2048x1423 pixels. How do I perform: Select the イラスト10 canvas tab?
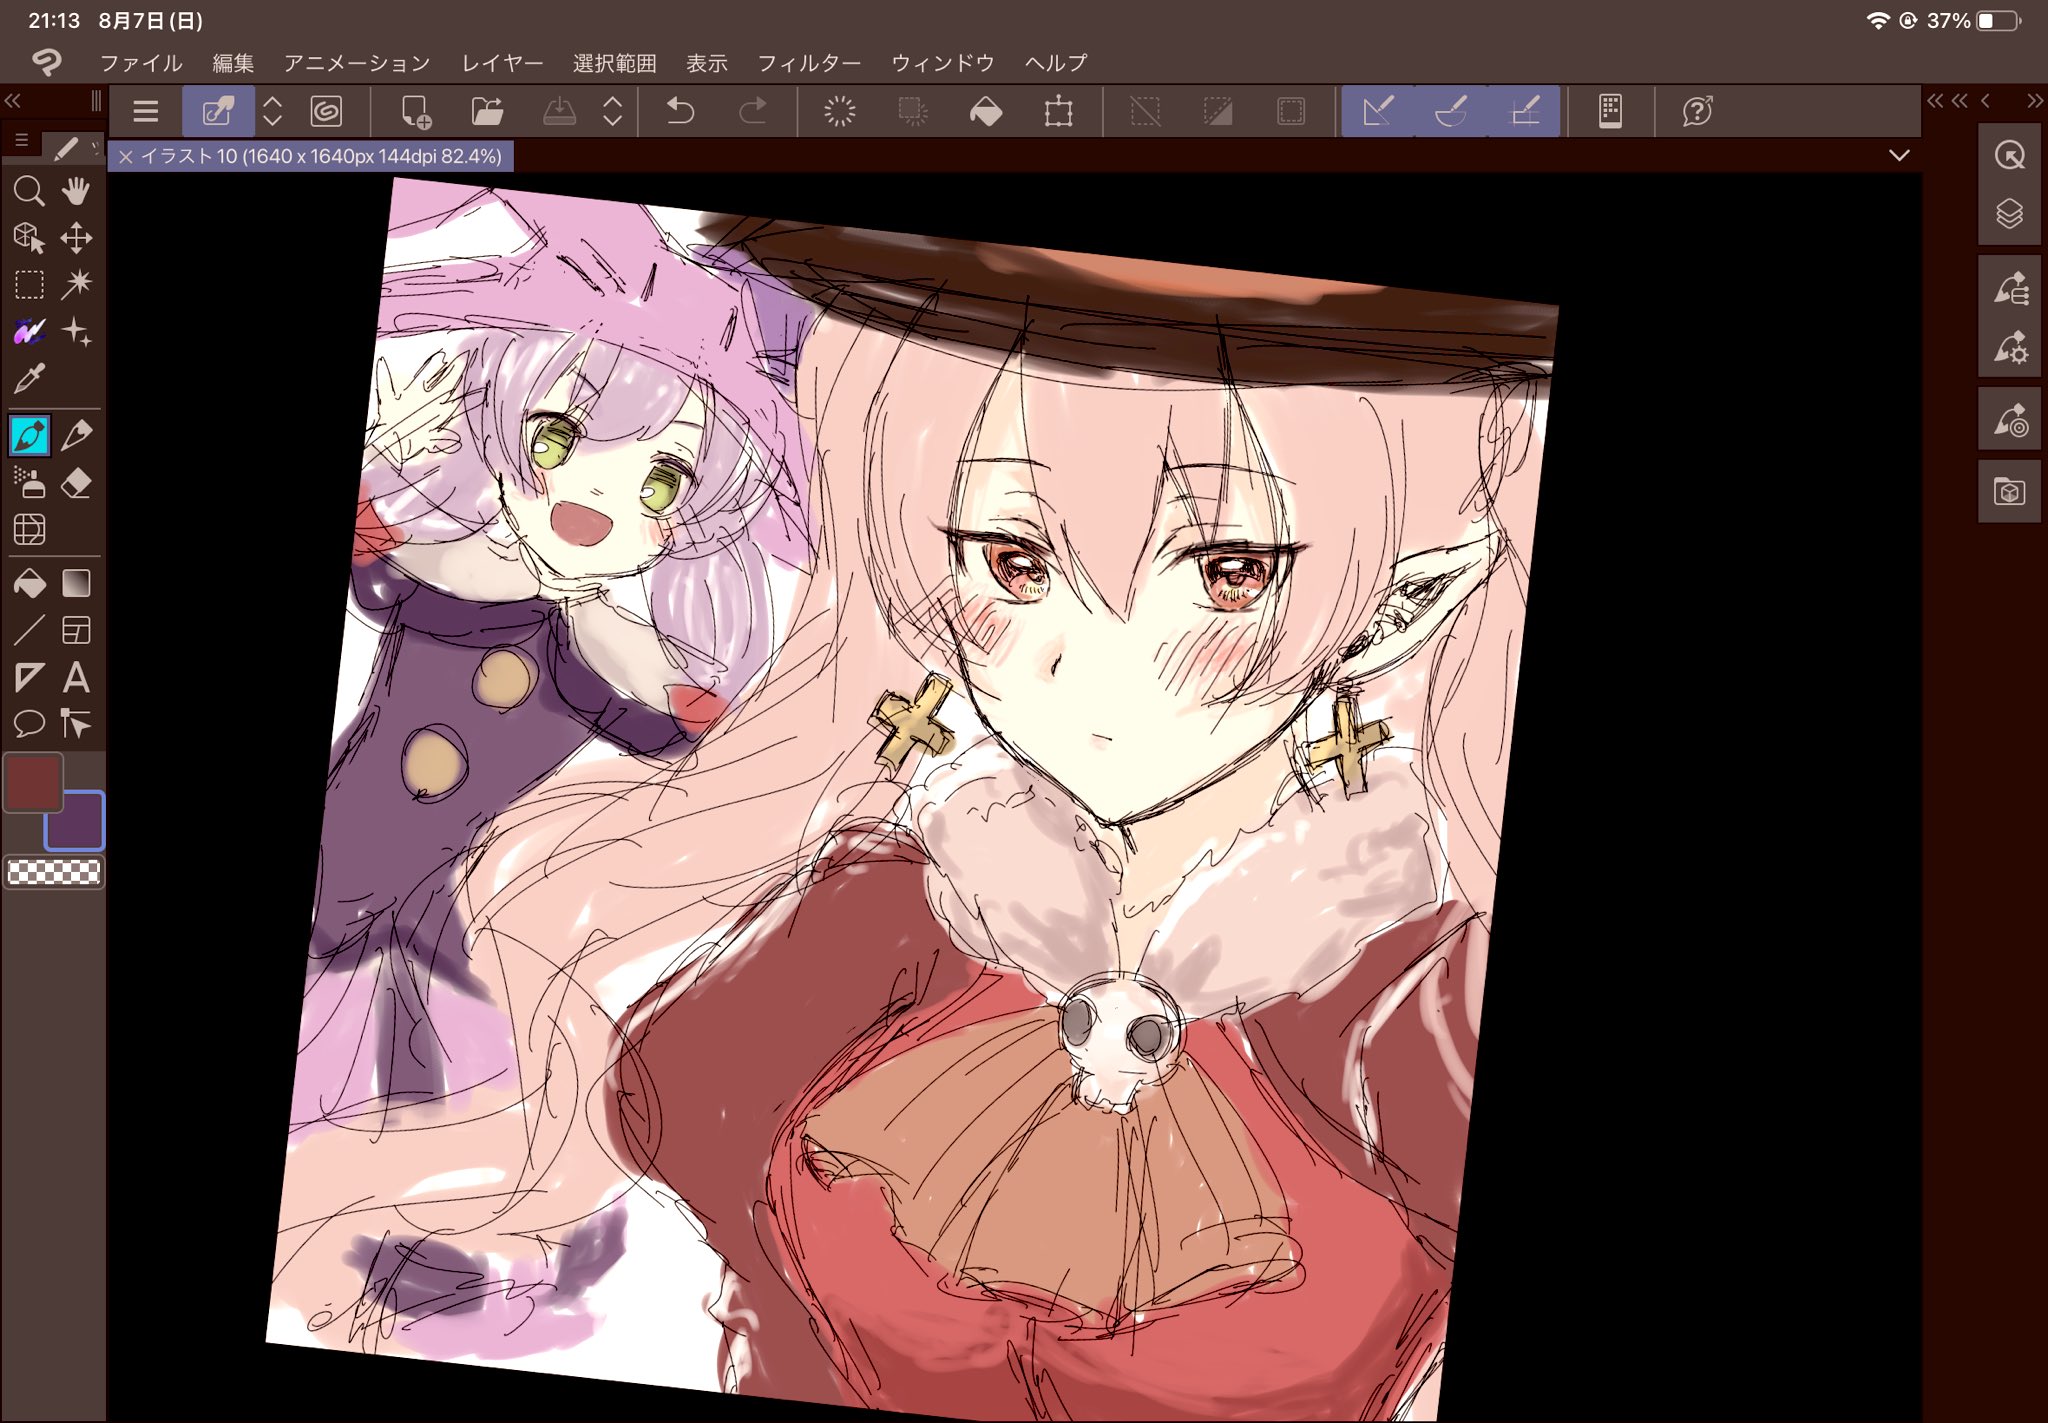click(321, 156)
